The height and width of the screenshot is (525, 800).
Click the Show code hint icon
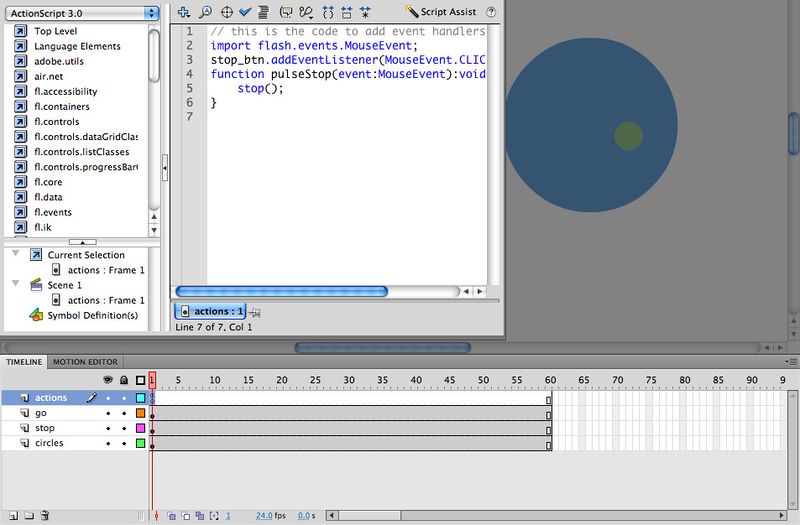click(285, 12)
